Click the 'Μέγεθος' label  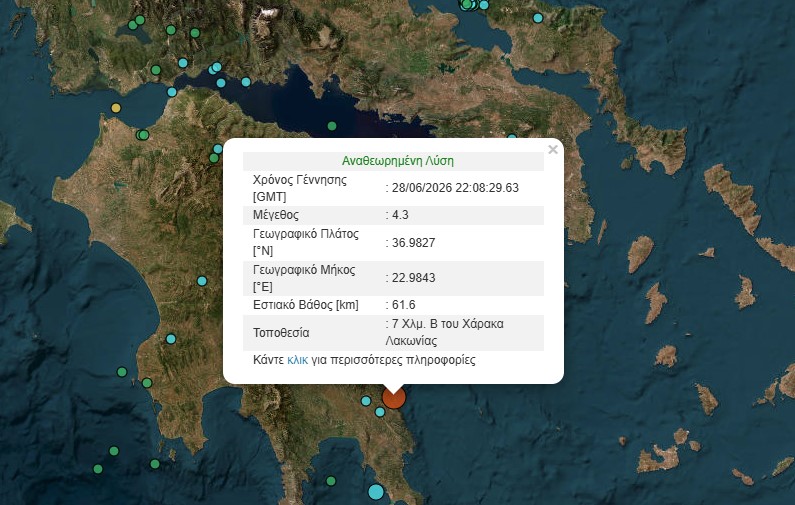click(x=276, y=215)
